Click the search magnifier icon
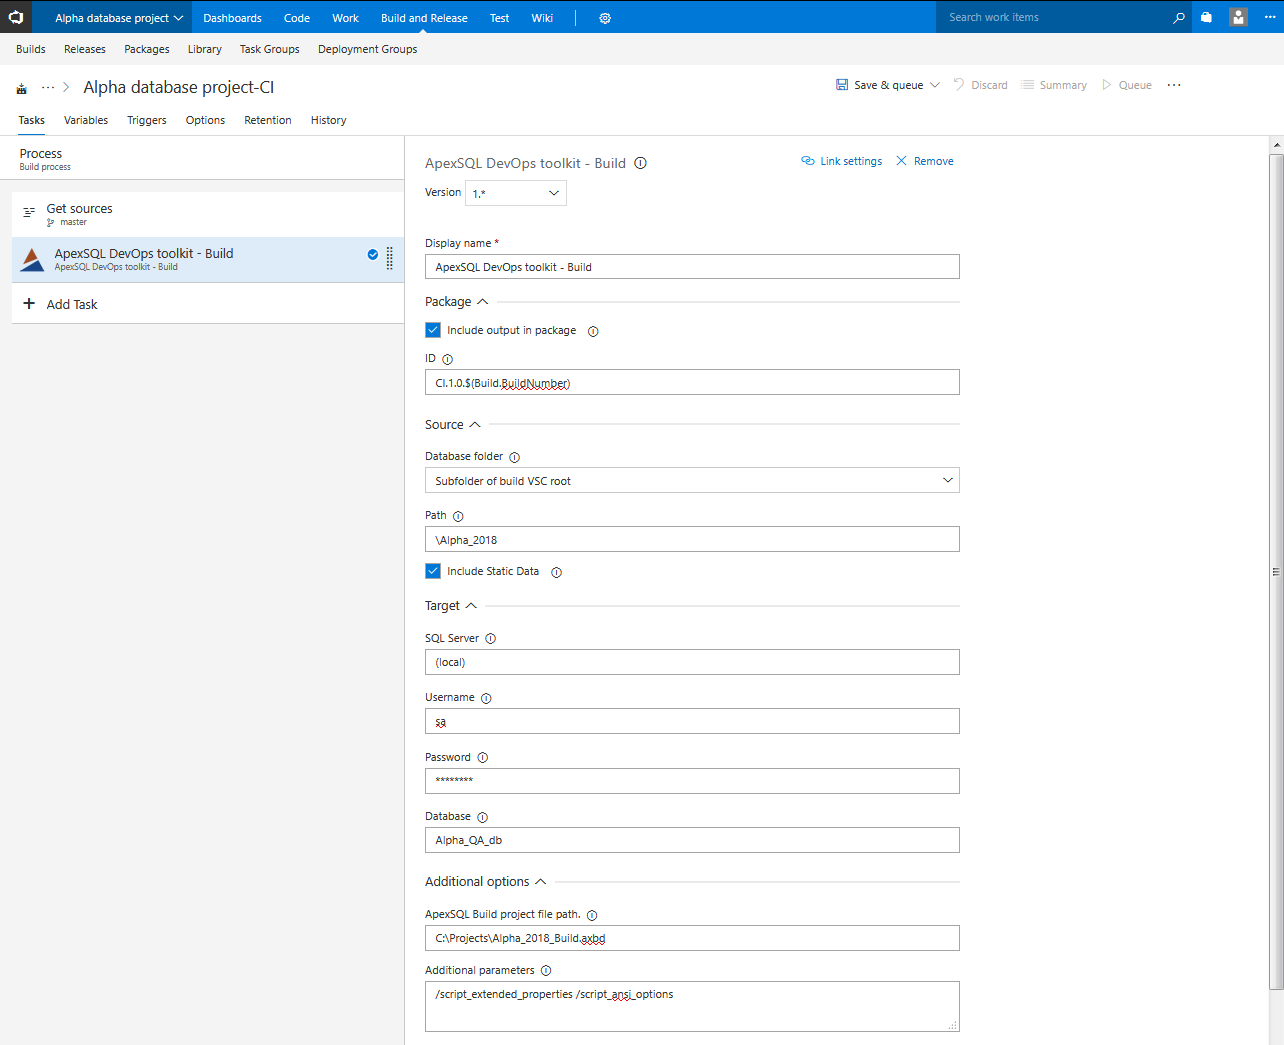Screen dimensions: 1284x1045 coord(1179,17)
